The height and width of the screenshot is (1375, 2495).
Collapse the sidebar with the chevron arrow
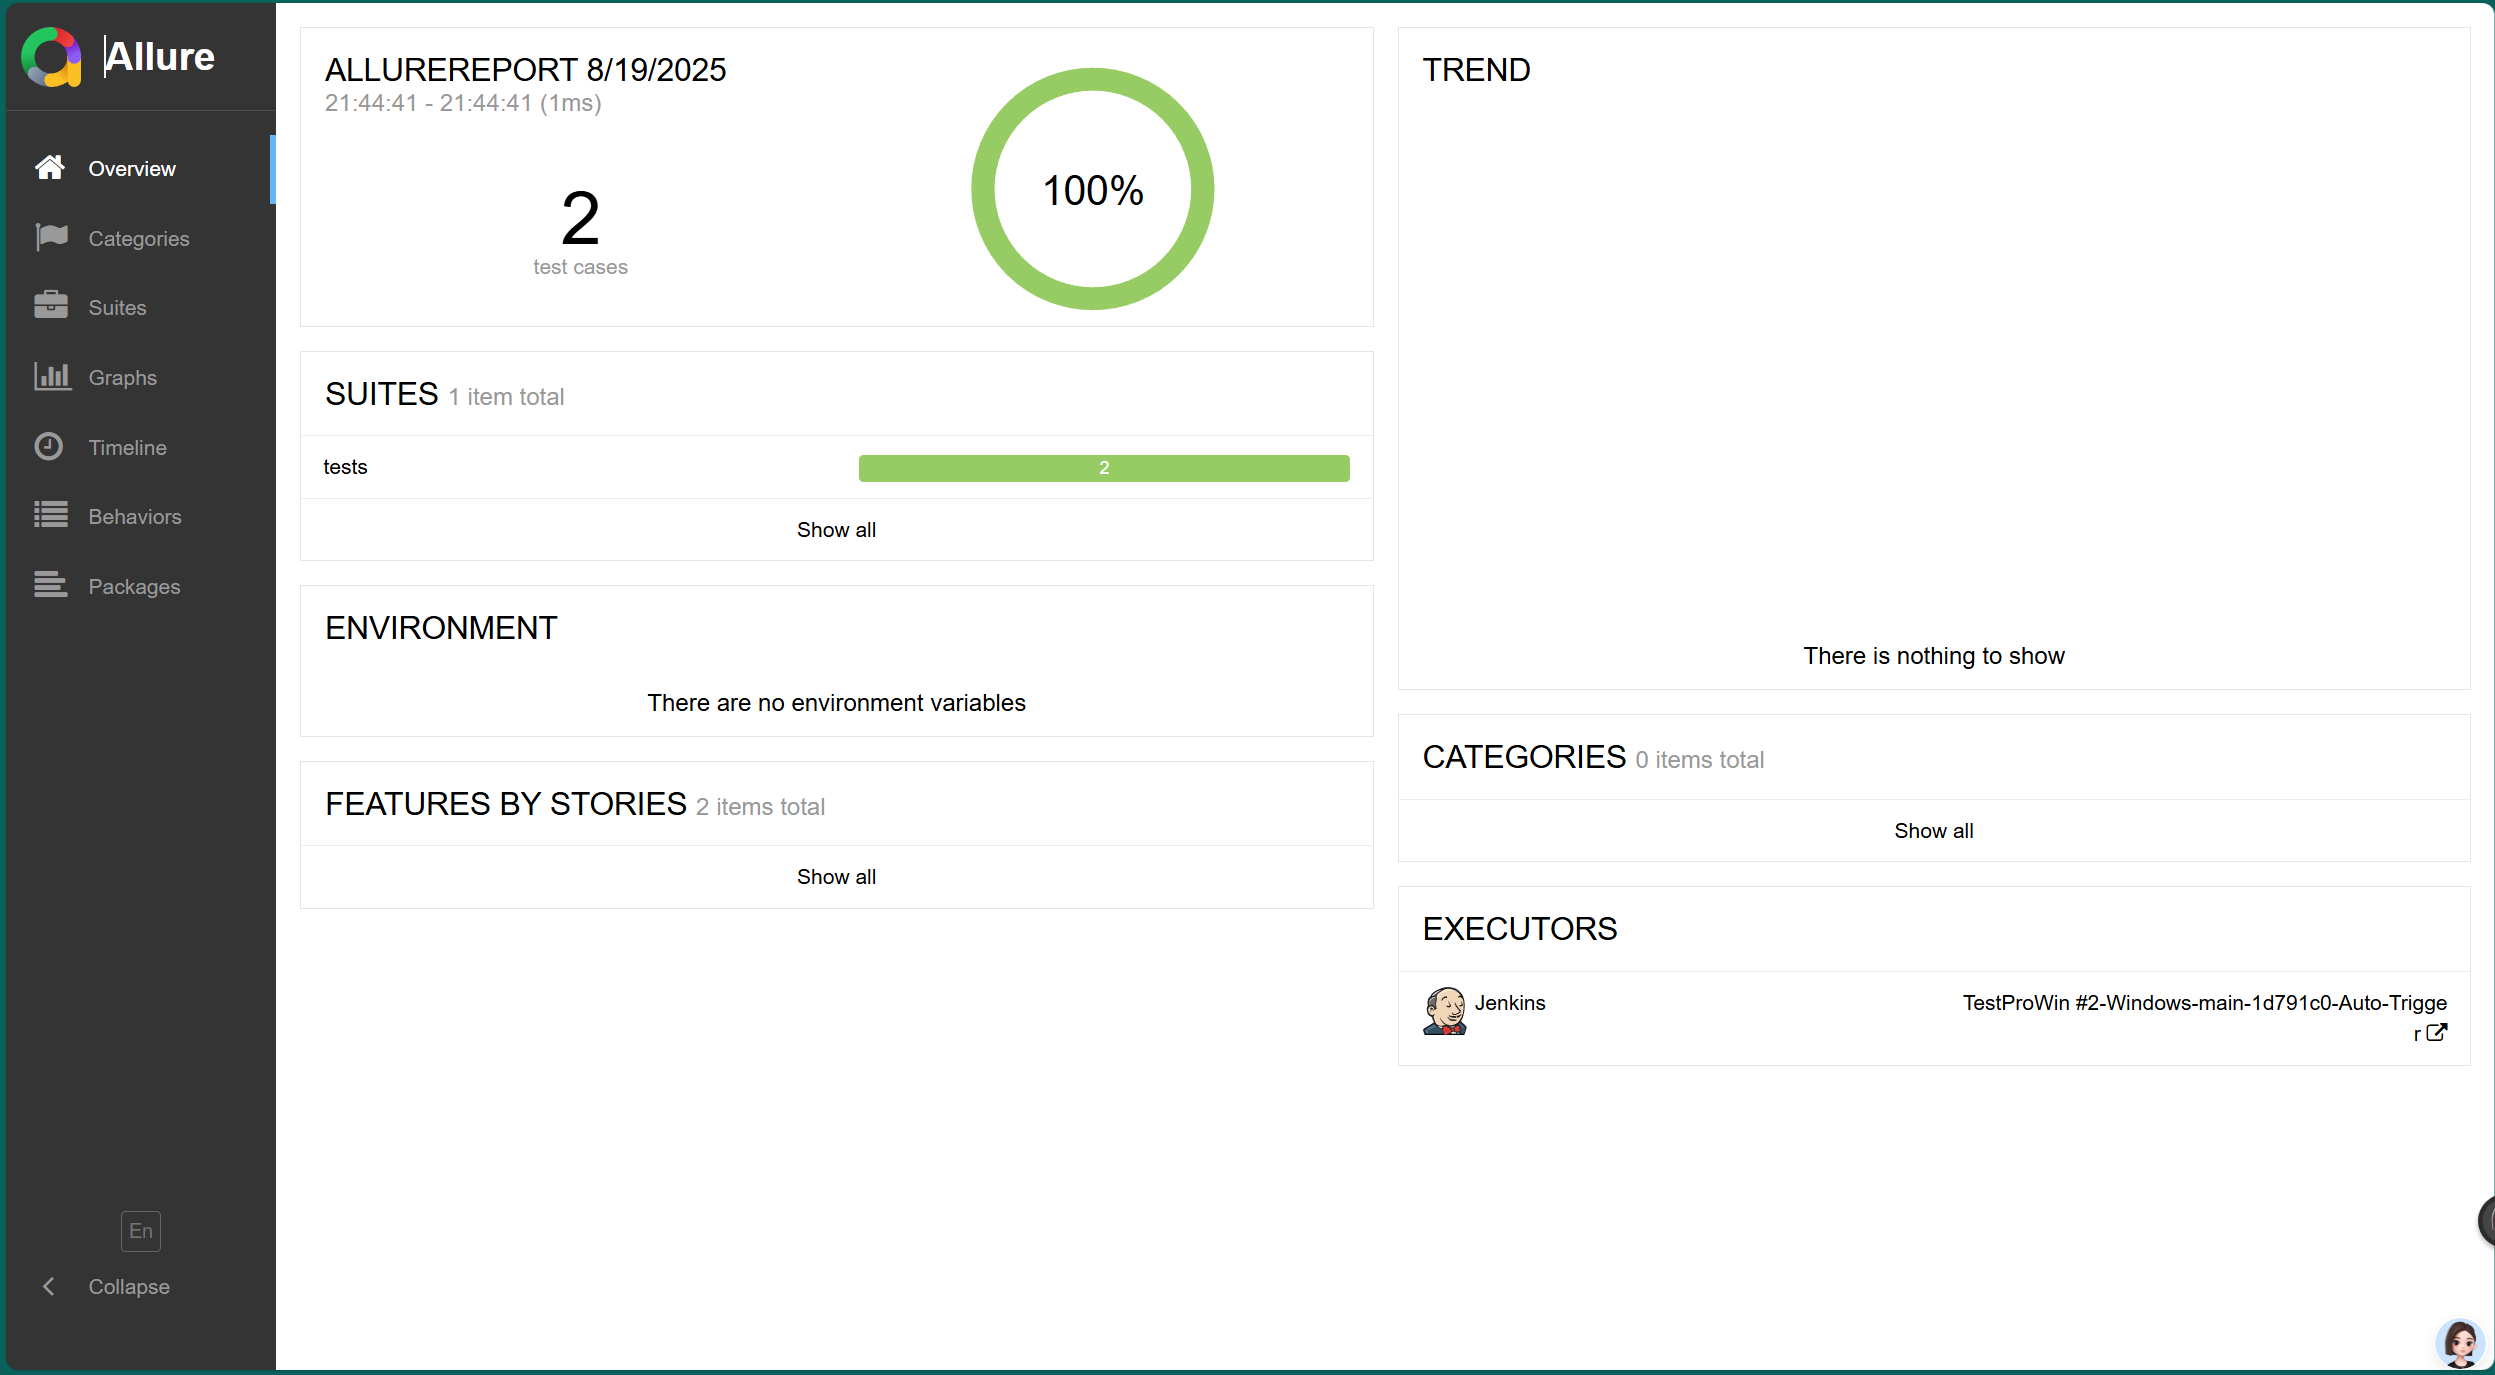click(x=48, y=1287)
